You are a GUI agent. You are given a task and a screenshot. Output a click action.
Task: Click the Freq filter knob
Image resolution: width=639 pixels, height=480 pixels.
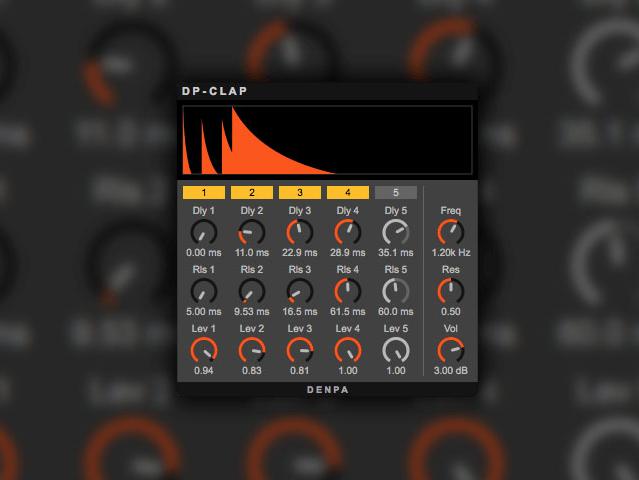(x=451, y=233)
